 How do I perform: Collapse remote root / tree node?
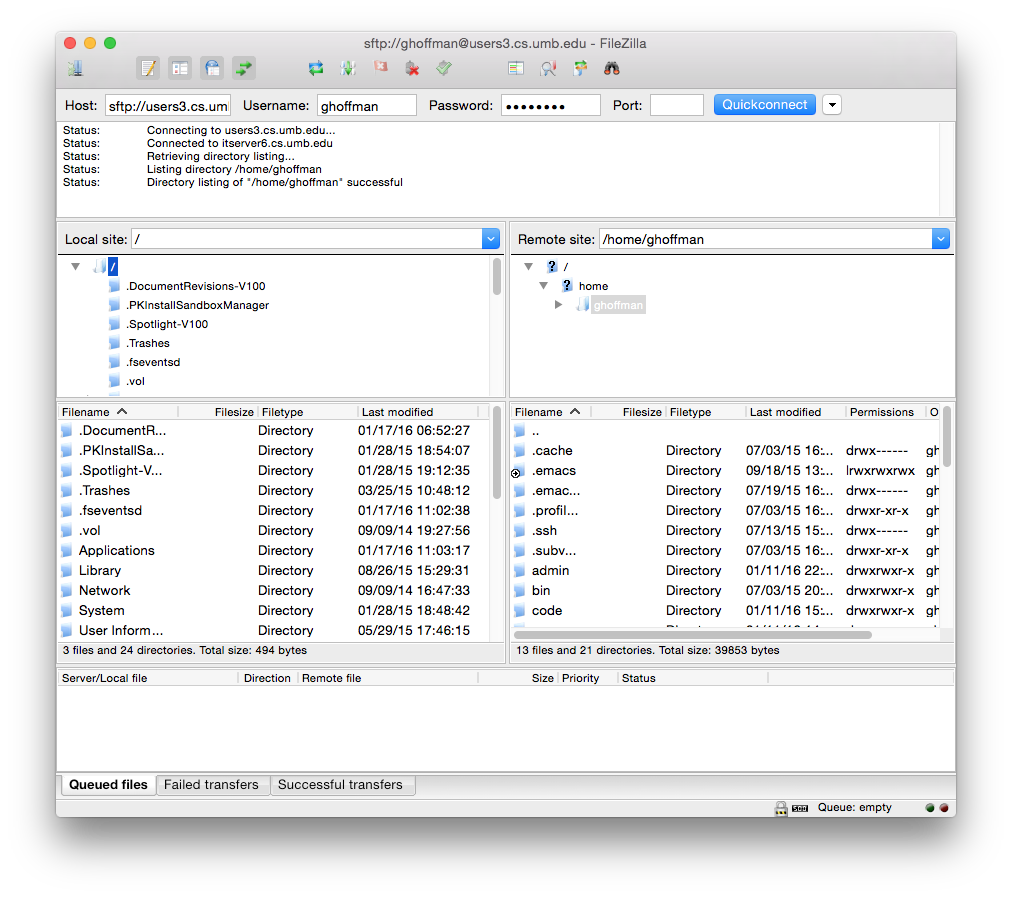[529, 266]
